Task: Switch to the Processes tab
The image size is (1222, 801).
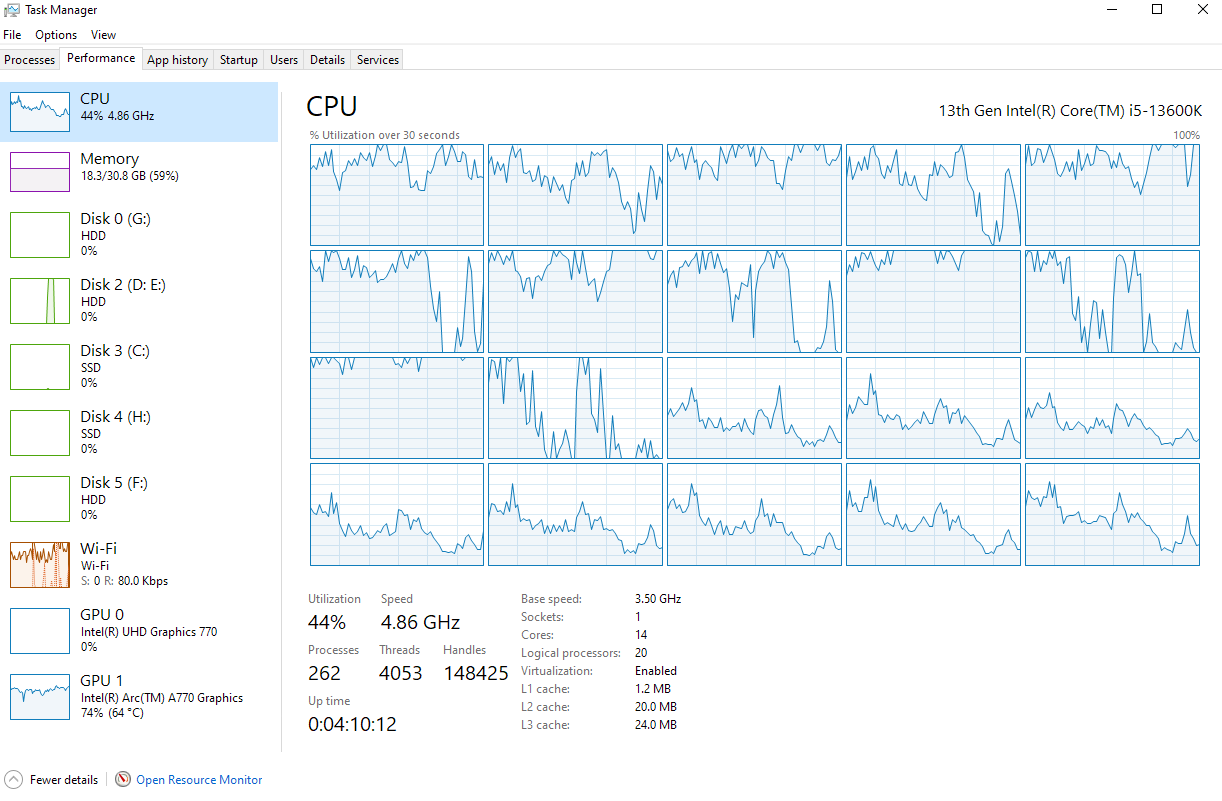Action: (x=30, y=60)
